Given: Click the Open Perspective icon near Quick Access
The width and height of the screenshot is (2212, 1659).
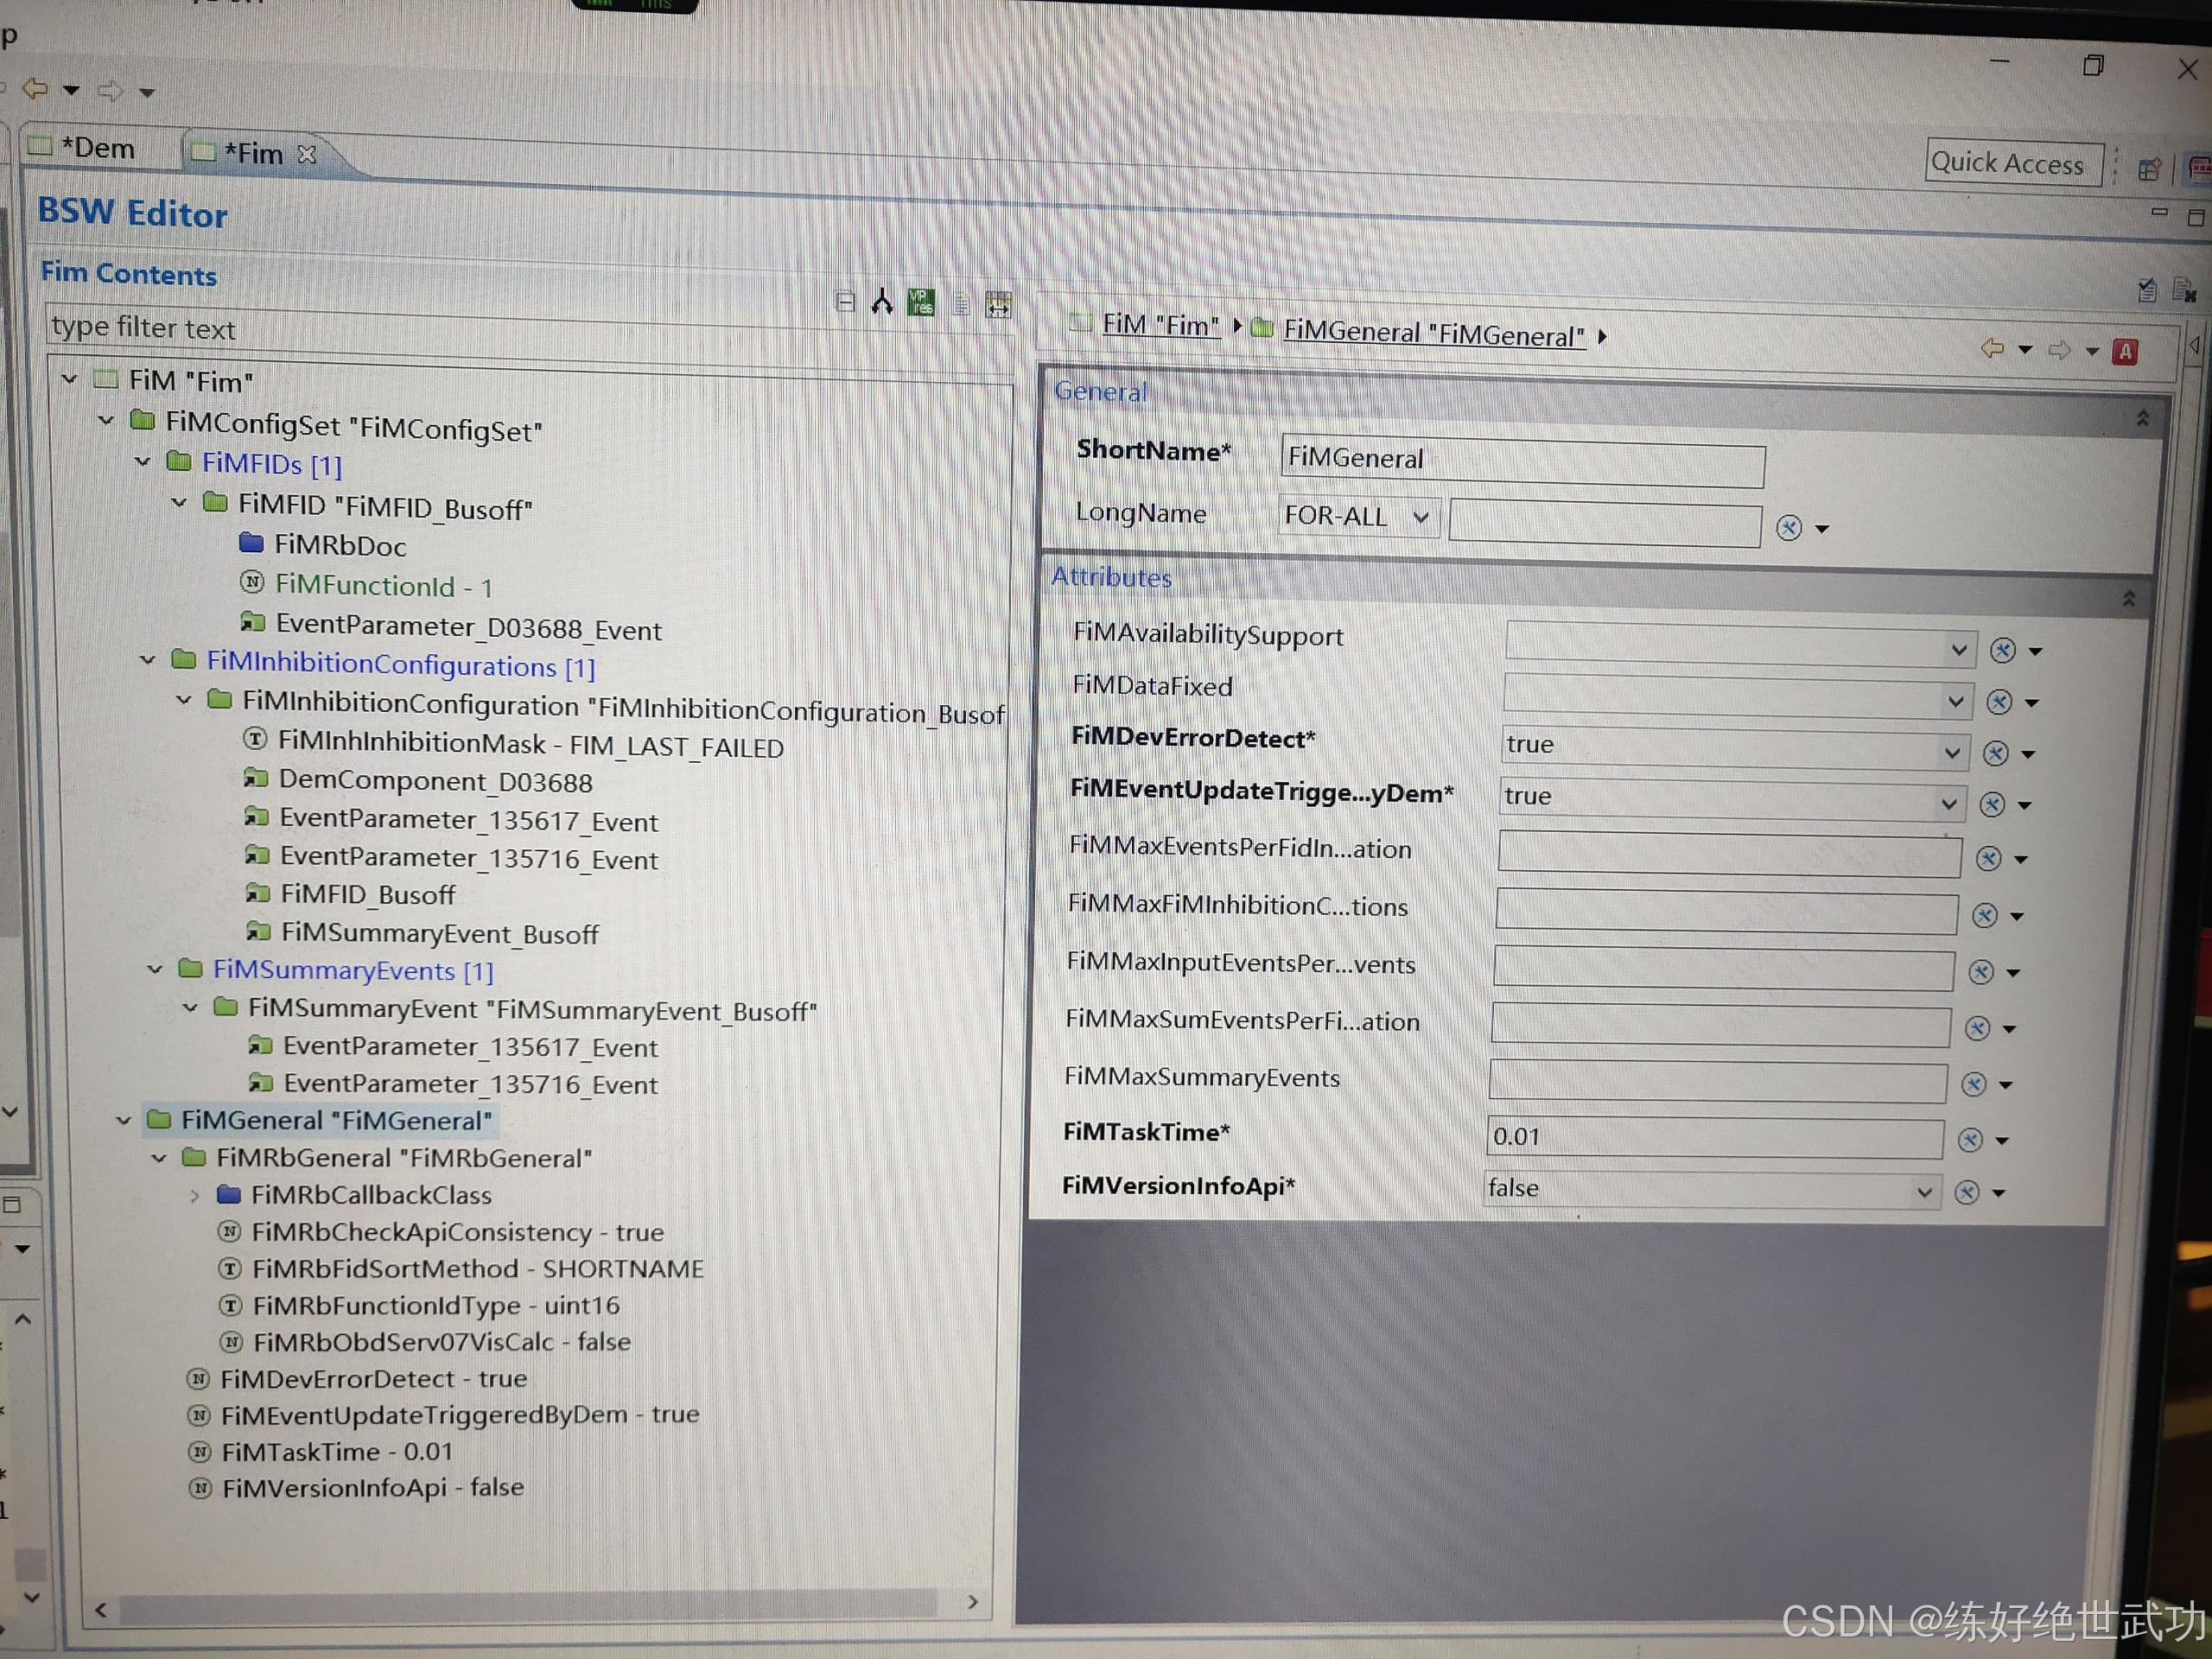Looking at the screenshot, I should 2149,169.
